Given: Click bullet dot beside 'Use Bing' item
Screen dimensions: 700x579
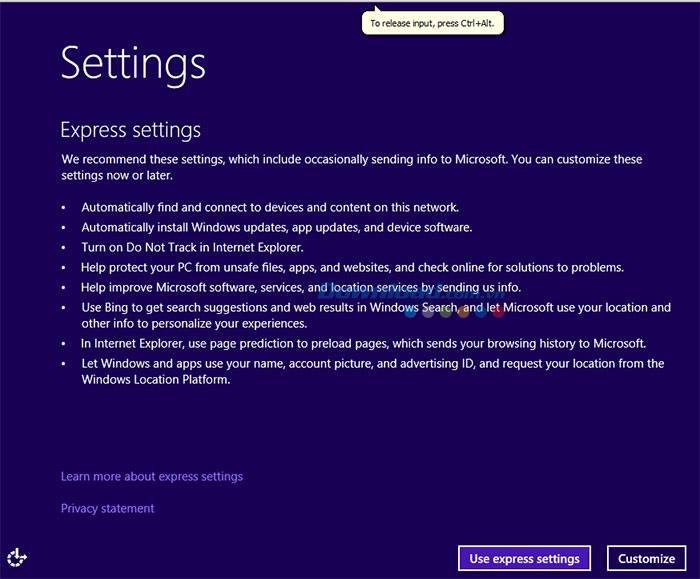Looking at the screenshot, I should pos(64,307).
